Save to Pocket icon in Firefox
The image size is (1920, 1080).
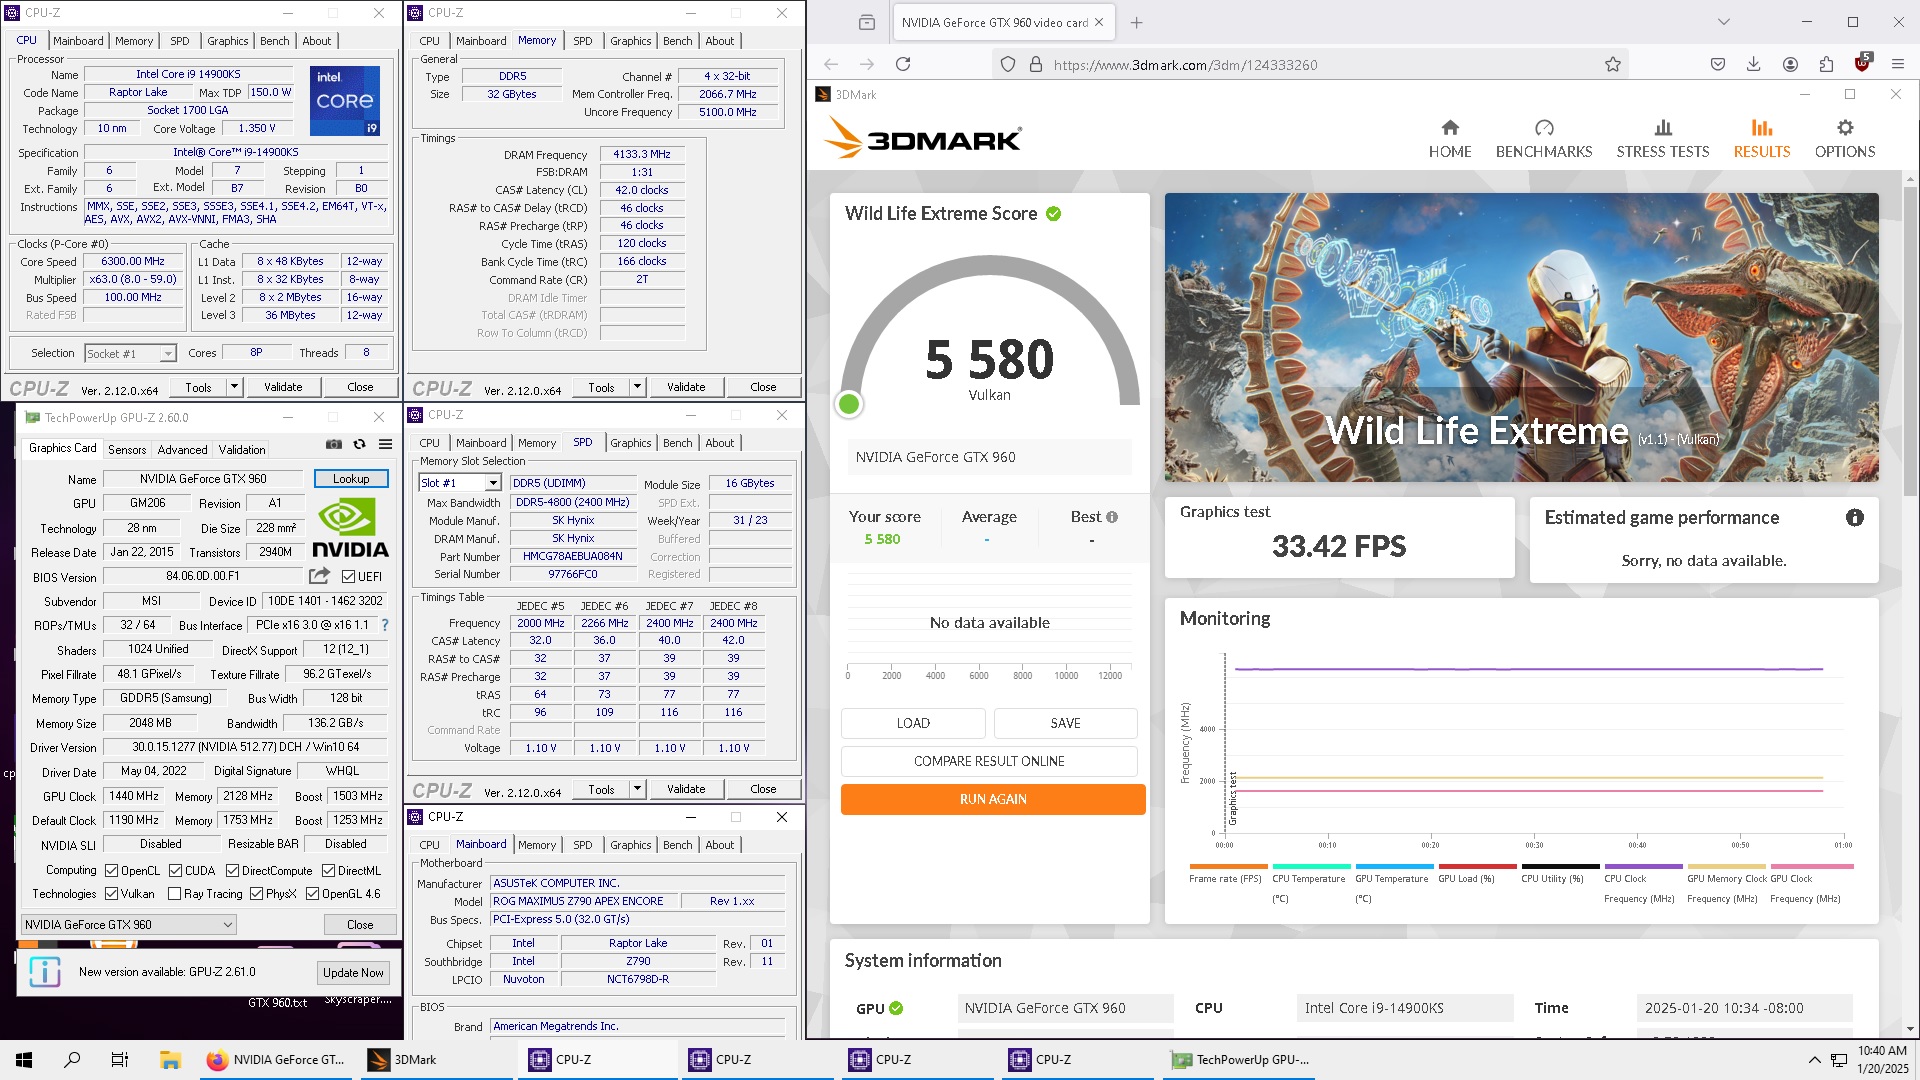[x=1718, y=64]
